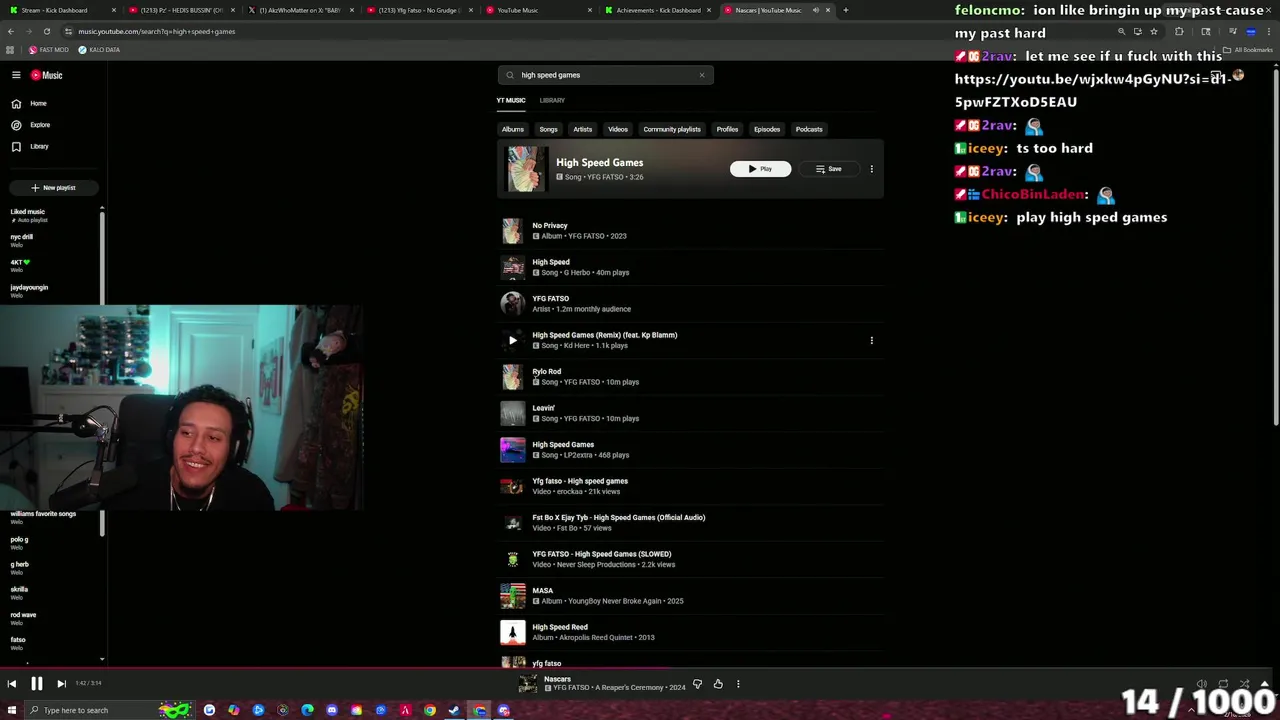Open the High Speed Games top result thumbnail
1280x720 pixels.
click(x=527, y=168)
